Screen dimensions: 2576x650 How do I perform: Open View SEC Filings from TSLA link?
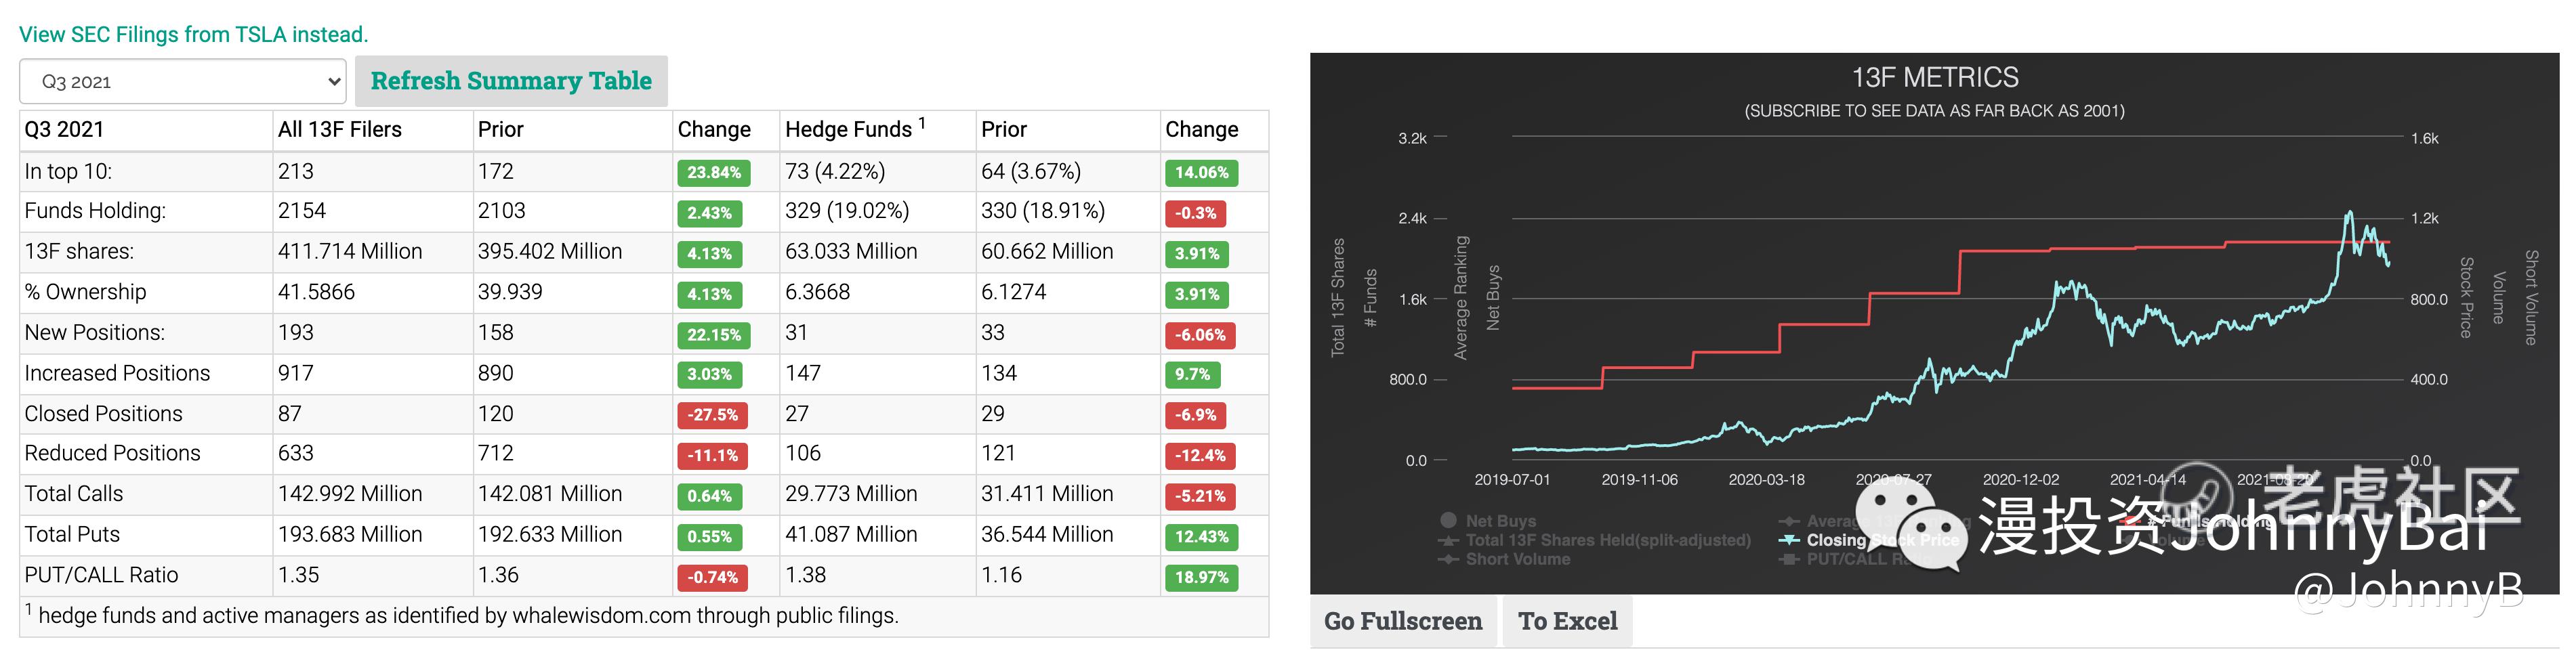pos(193,34)
